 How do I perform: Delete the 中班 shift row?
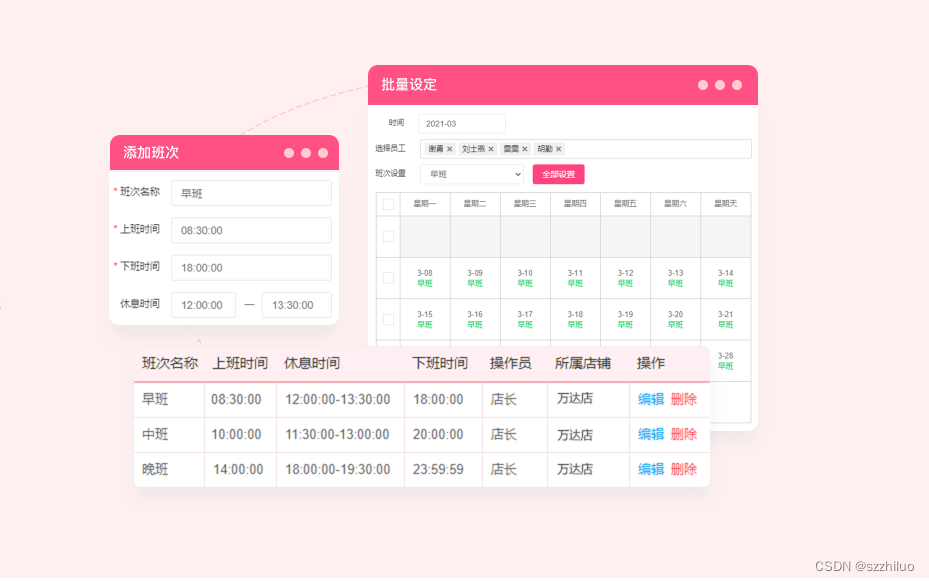click(x=684, y=434)
